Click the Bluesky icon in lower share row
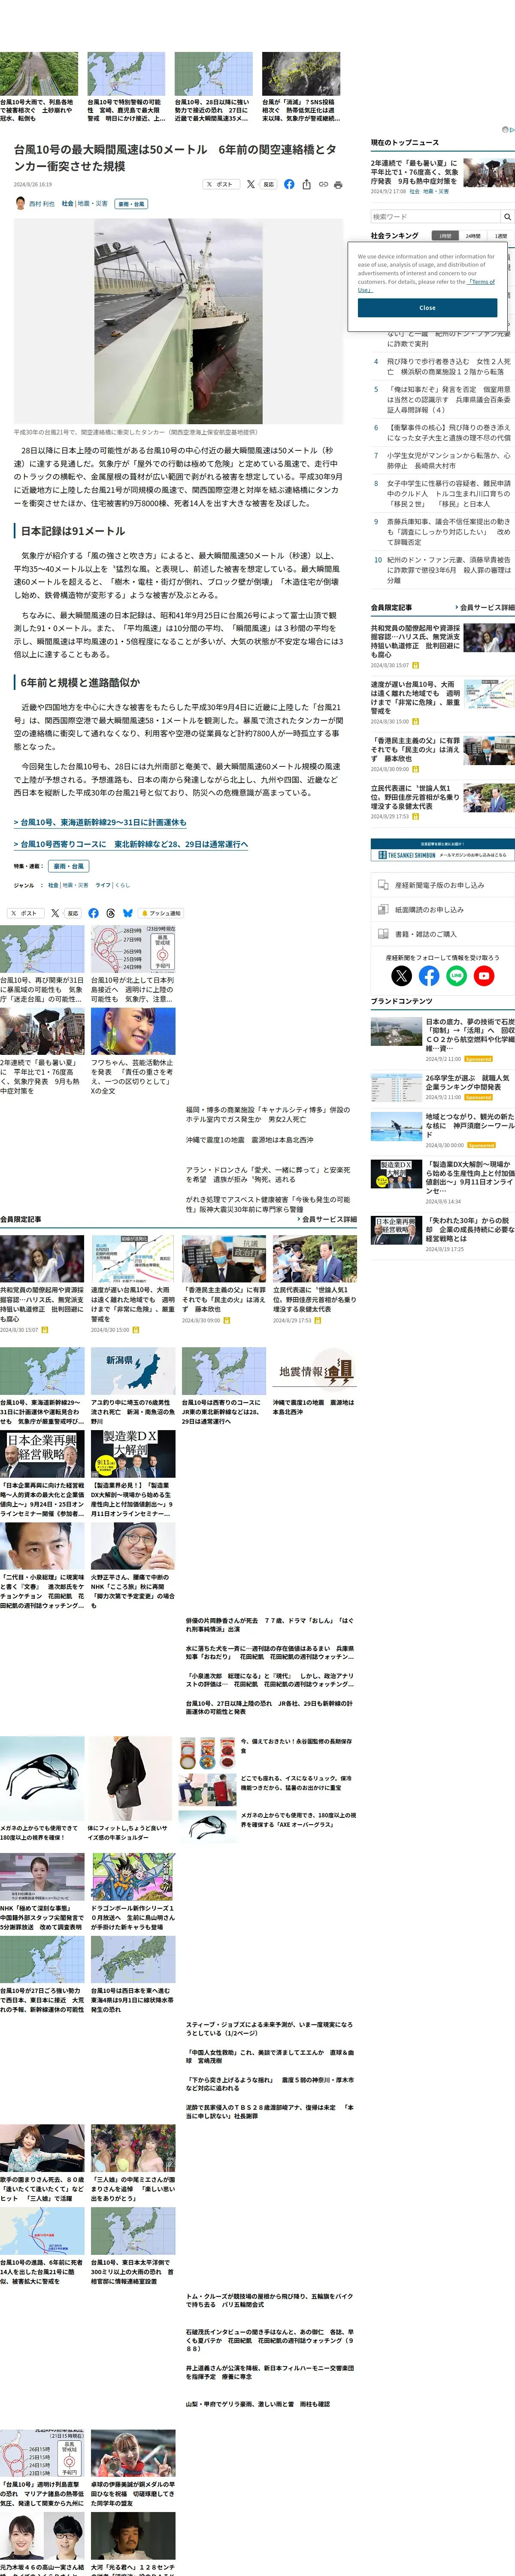This screenshot has height=2576, width=515. pos(127,913)
